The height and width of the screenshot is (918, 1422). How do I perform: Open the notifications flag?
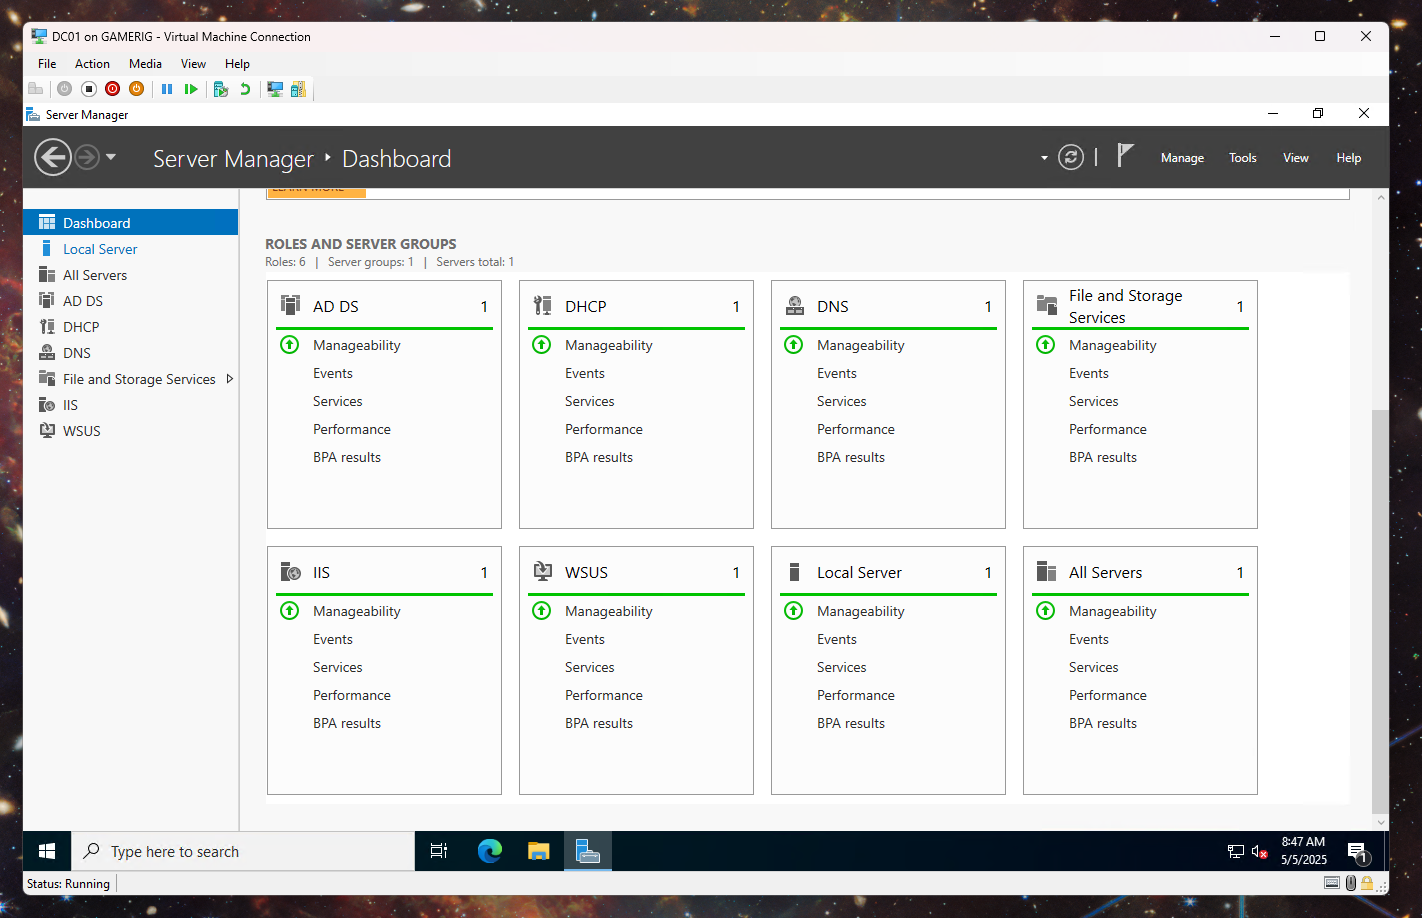[x=1125, y=155]
